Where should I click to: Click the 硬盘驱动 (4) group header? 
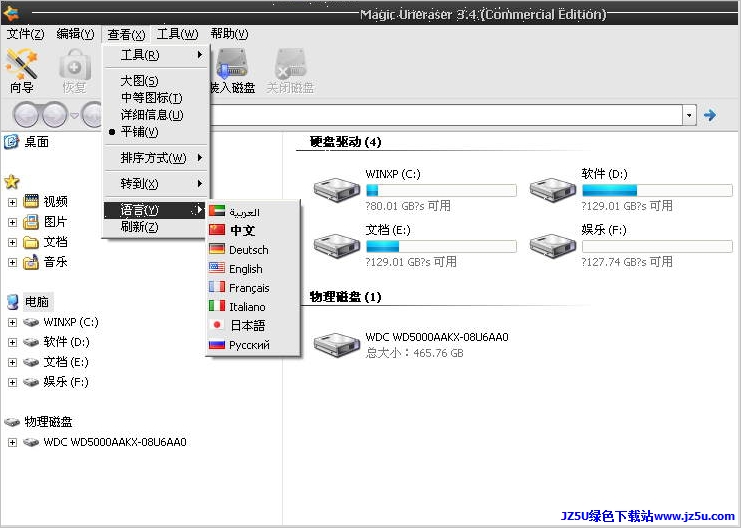point(345,141)
